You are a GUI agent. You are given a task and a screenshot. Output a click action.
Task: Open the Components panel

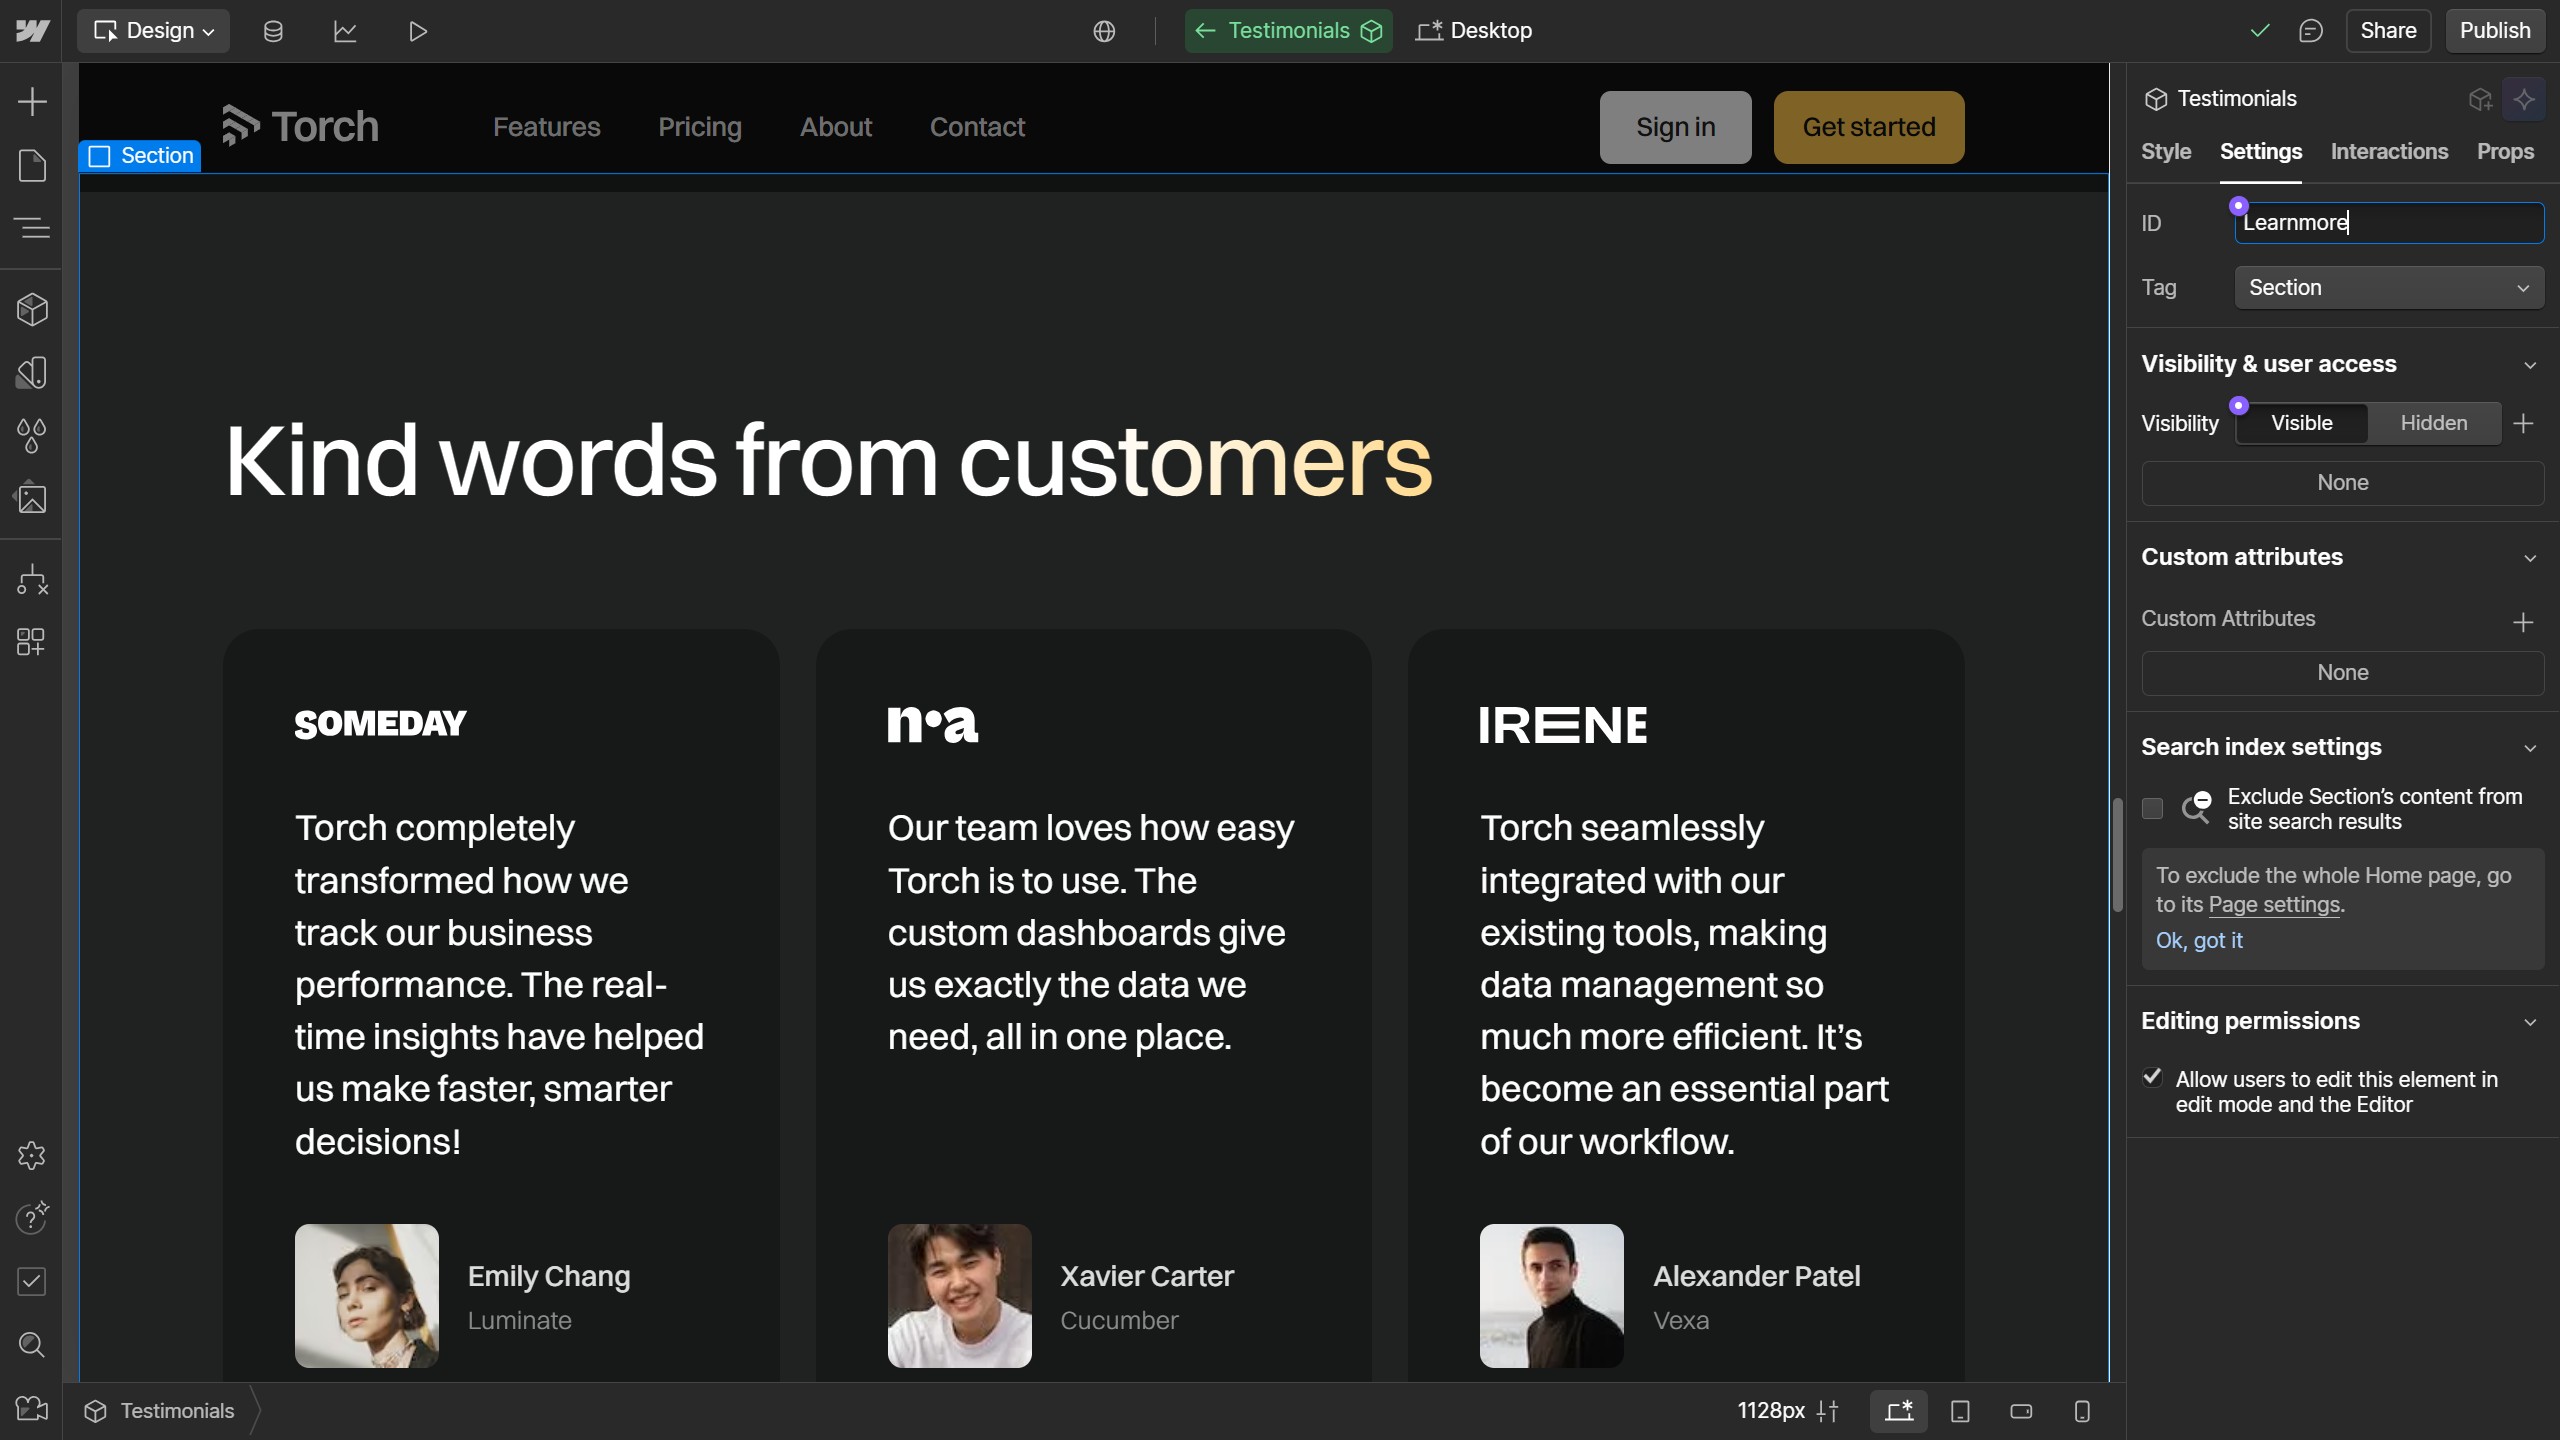click(x=32, y=310)
